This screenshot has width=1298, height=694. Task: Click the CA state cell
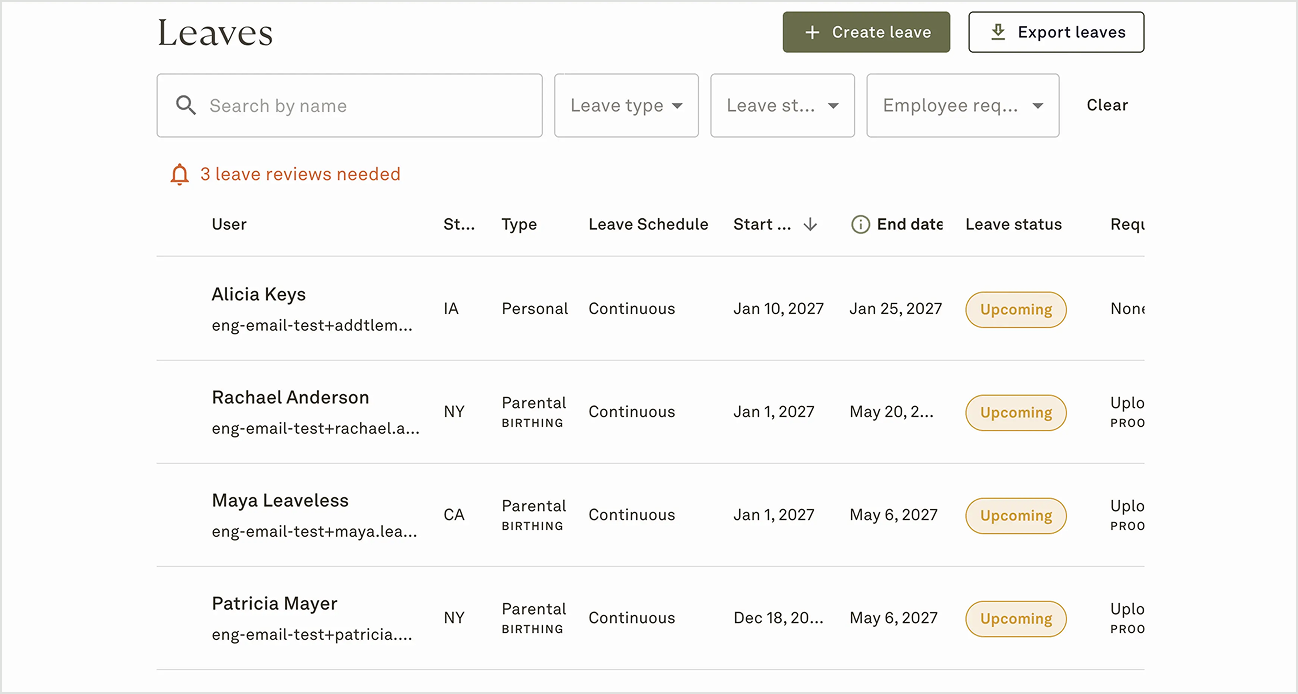tap(454, 515)
